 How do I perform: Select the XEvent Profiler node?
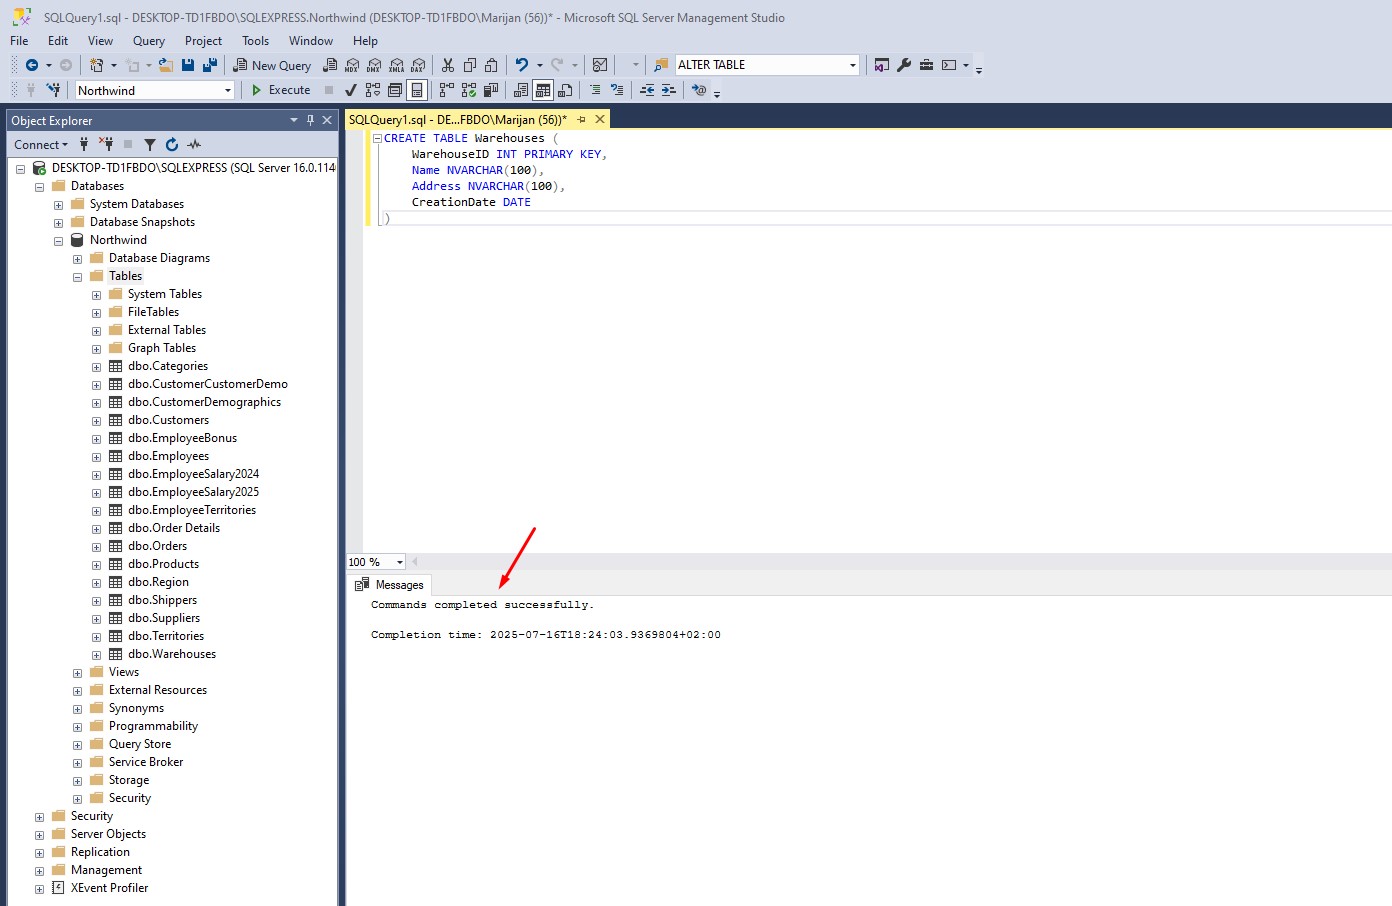(x=109, y=888)
